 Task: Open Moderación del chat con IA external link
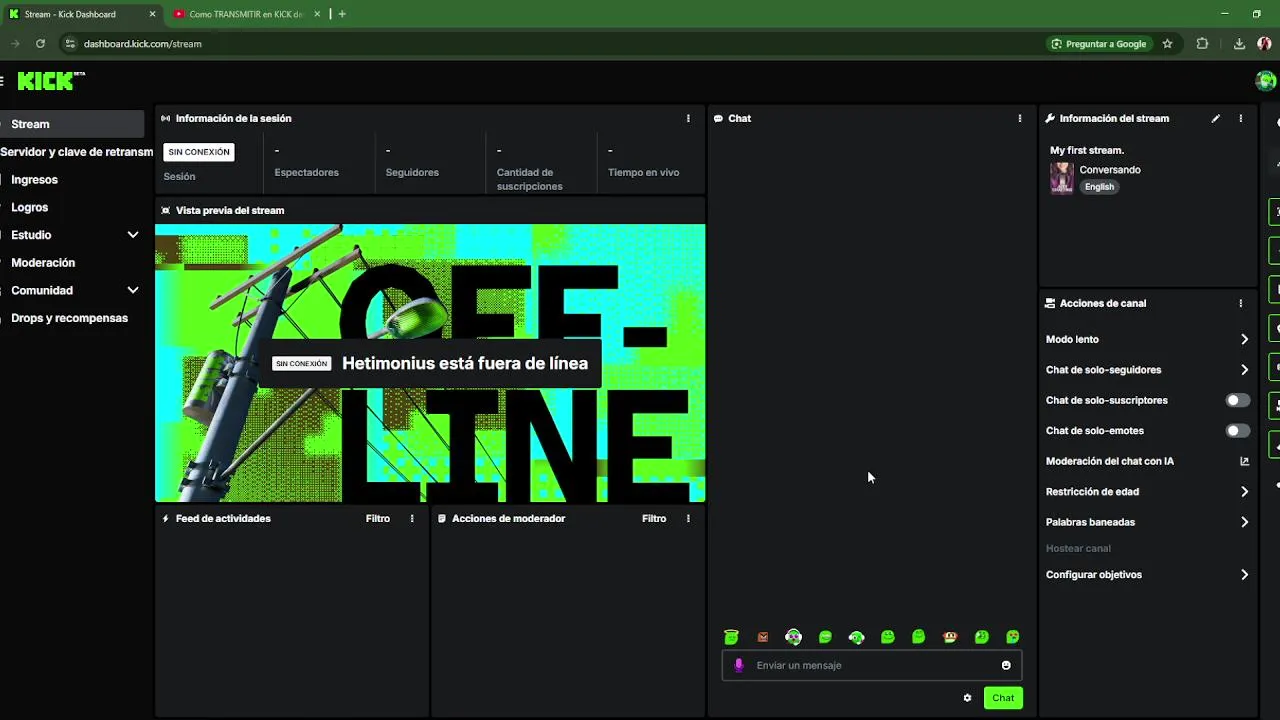(1245, 461)
